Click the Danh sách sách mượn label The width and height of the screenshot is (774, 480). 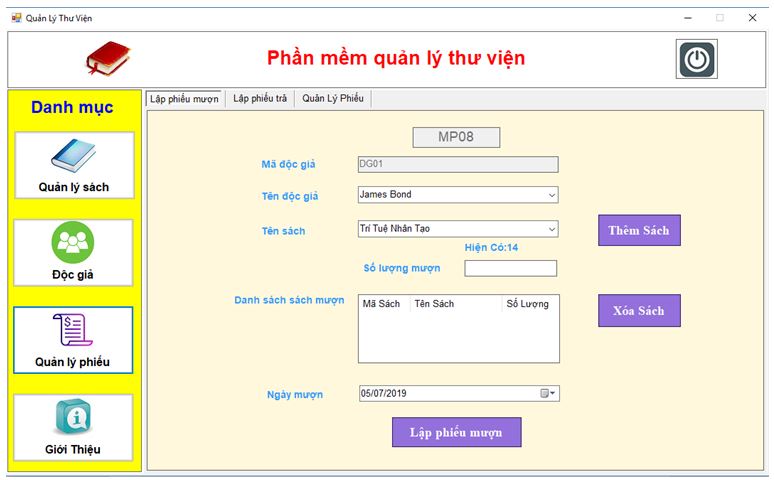coord(289,300)
